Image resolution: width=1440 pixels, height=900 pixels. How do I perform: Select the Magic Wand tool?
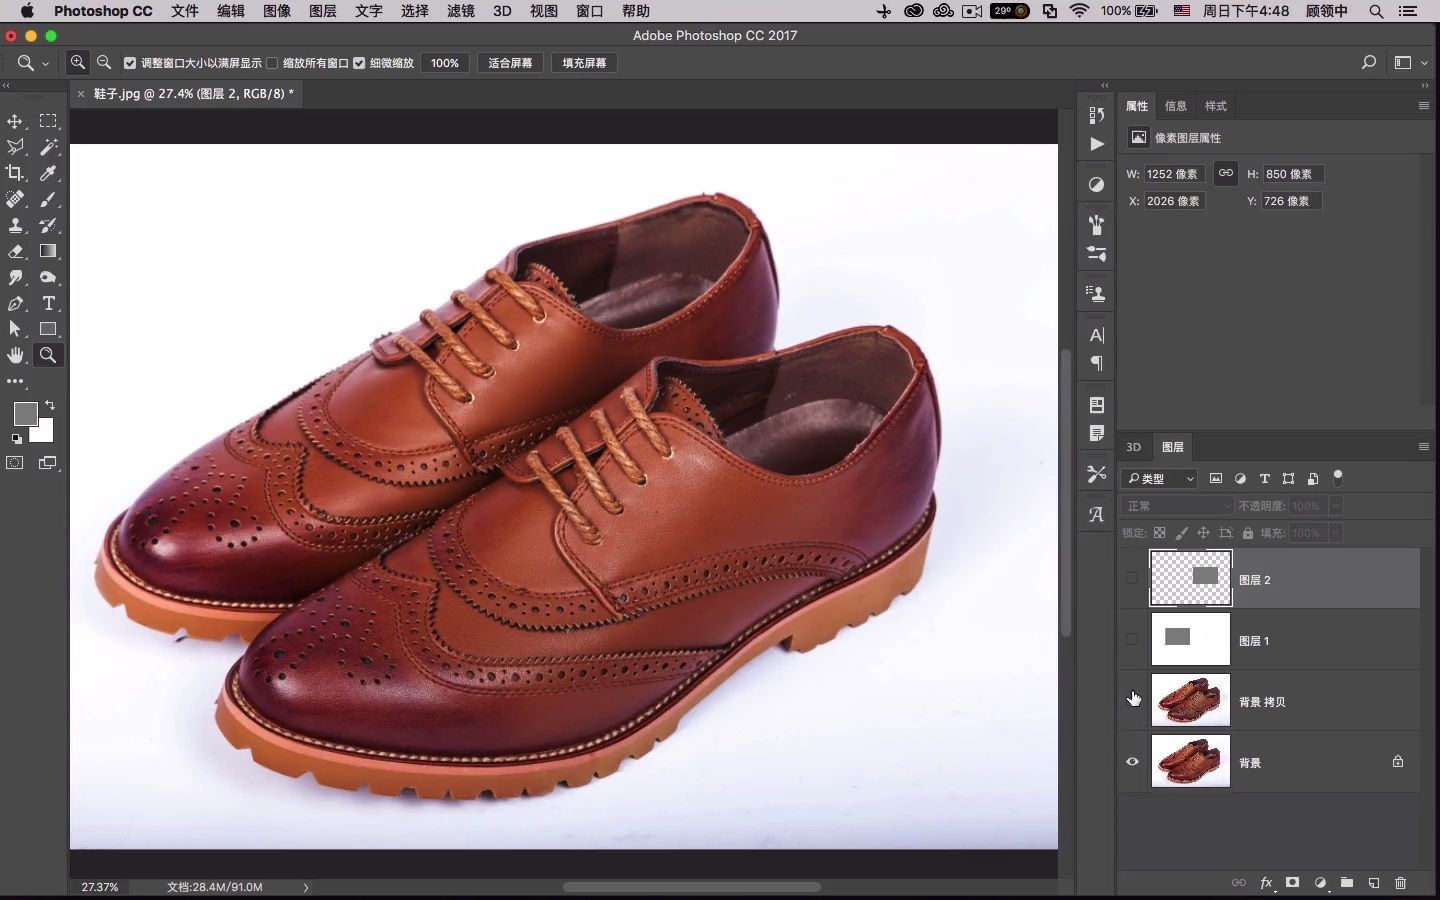tap(48, 147)
